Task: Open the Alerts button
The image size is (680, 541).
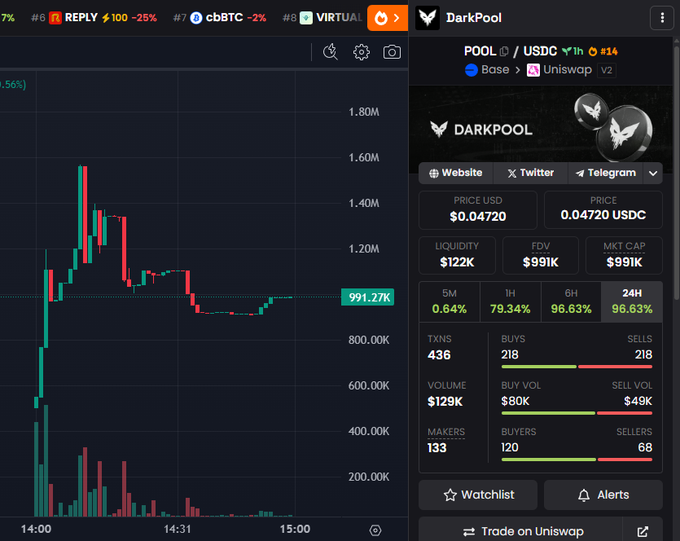Action: coord(603,495)
